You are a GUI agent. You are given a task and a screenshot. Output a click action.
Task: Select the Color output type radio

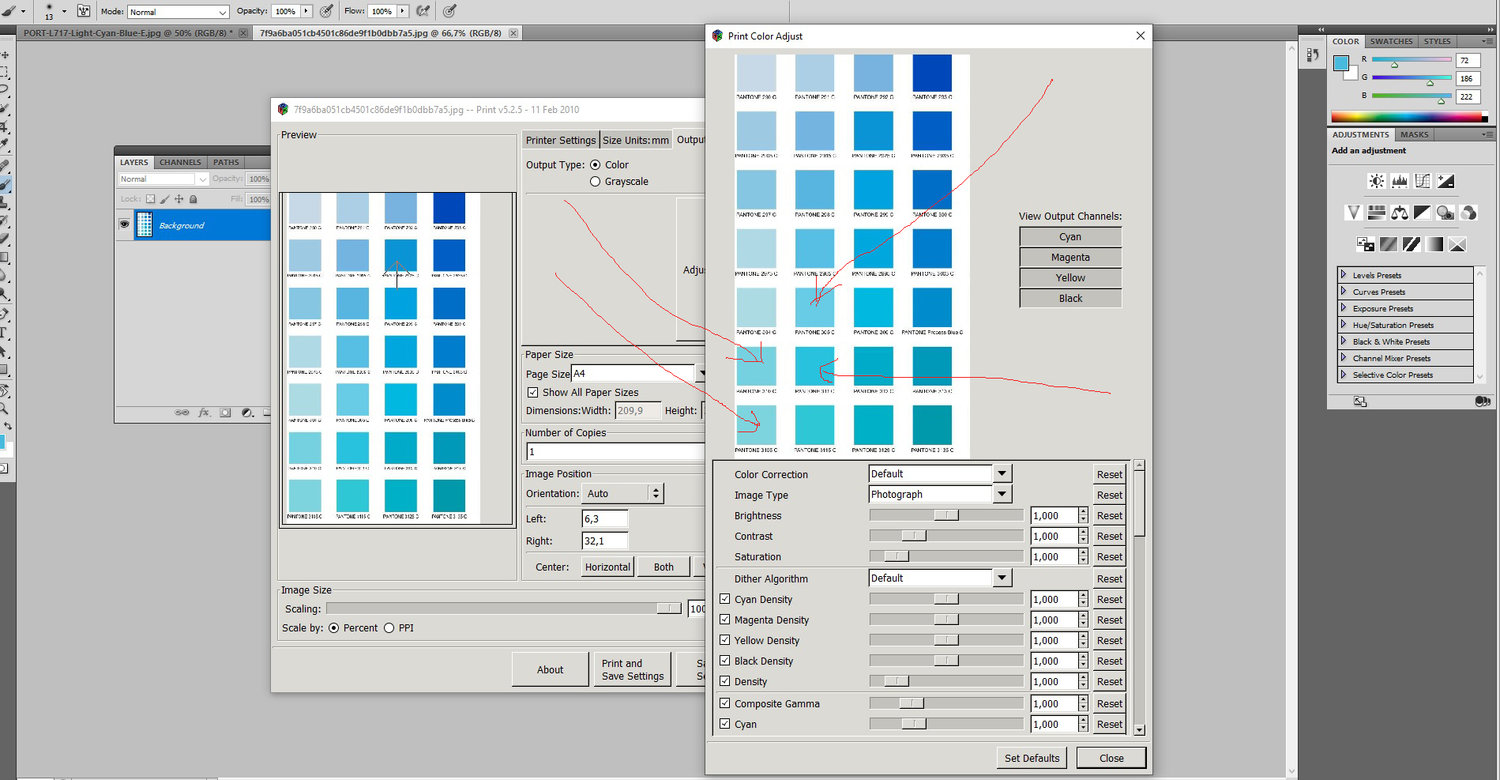(595, 165)
